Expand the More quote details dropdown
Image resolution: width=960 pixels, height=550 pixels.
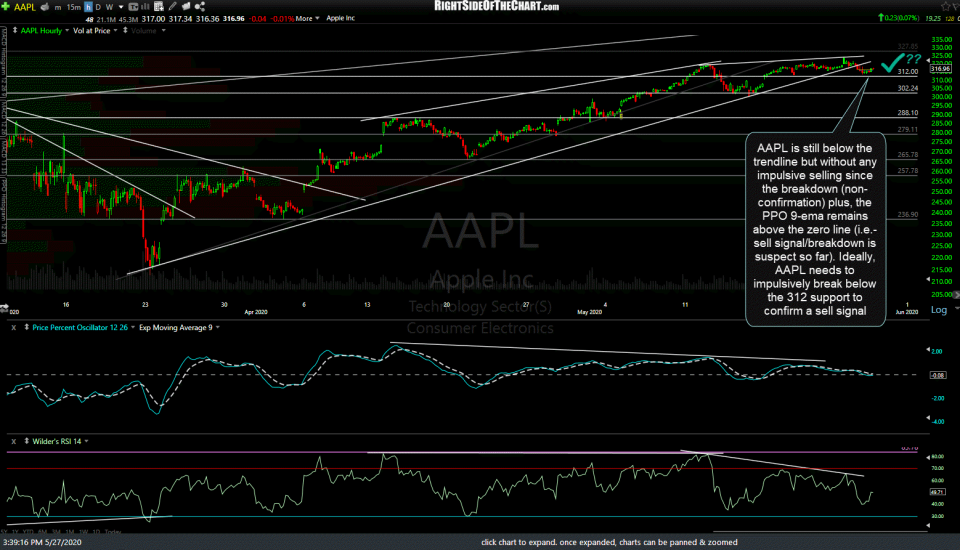(307, 18)
